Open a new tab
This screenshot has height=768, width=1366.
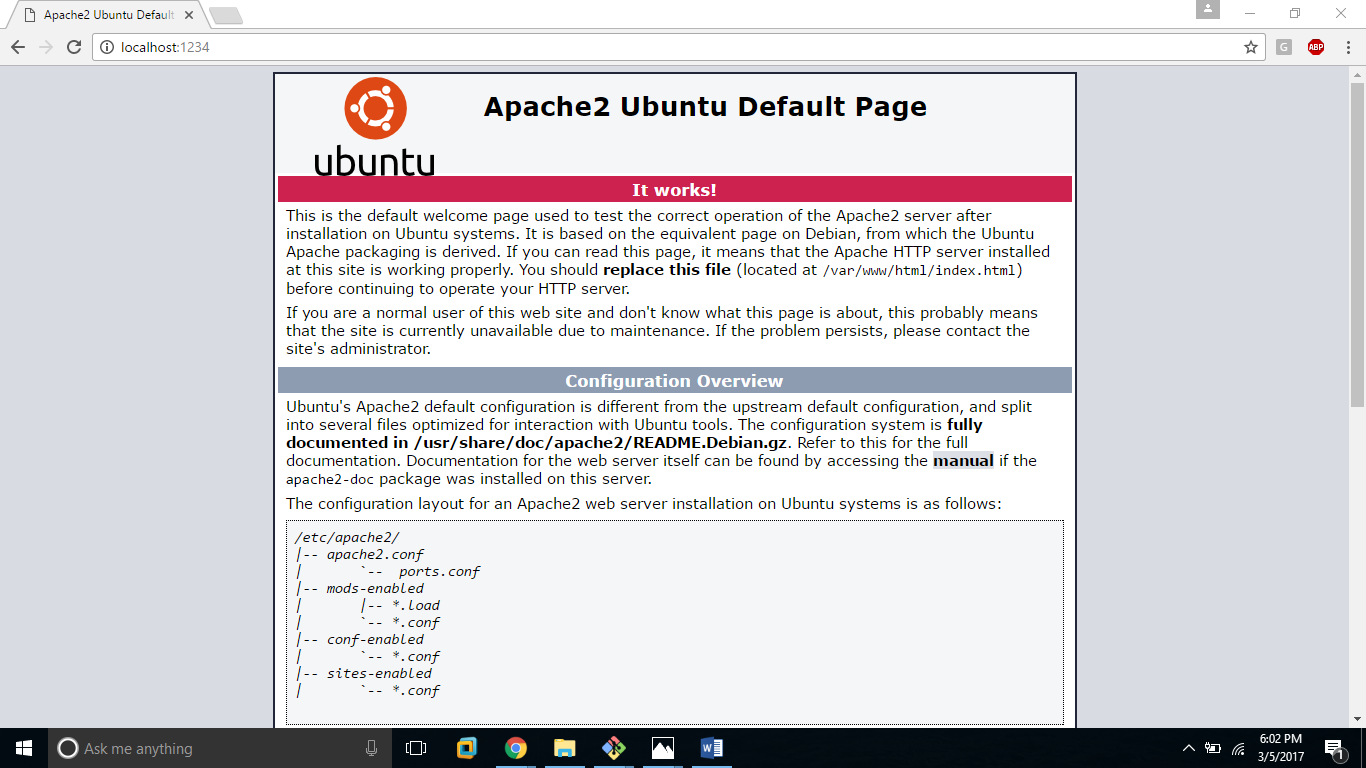226,16
